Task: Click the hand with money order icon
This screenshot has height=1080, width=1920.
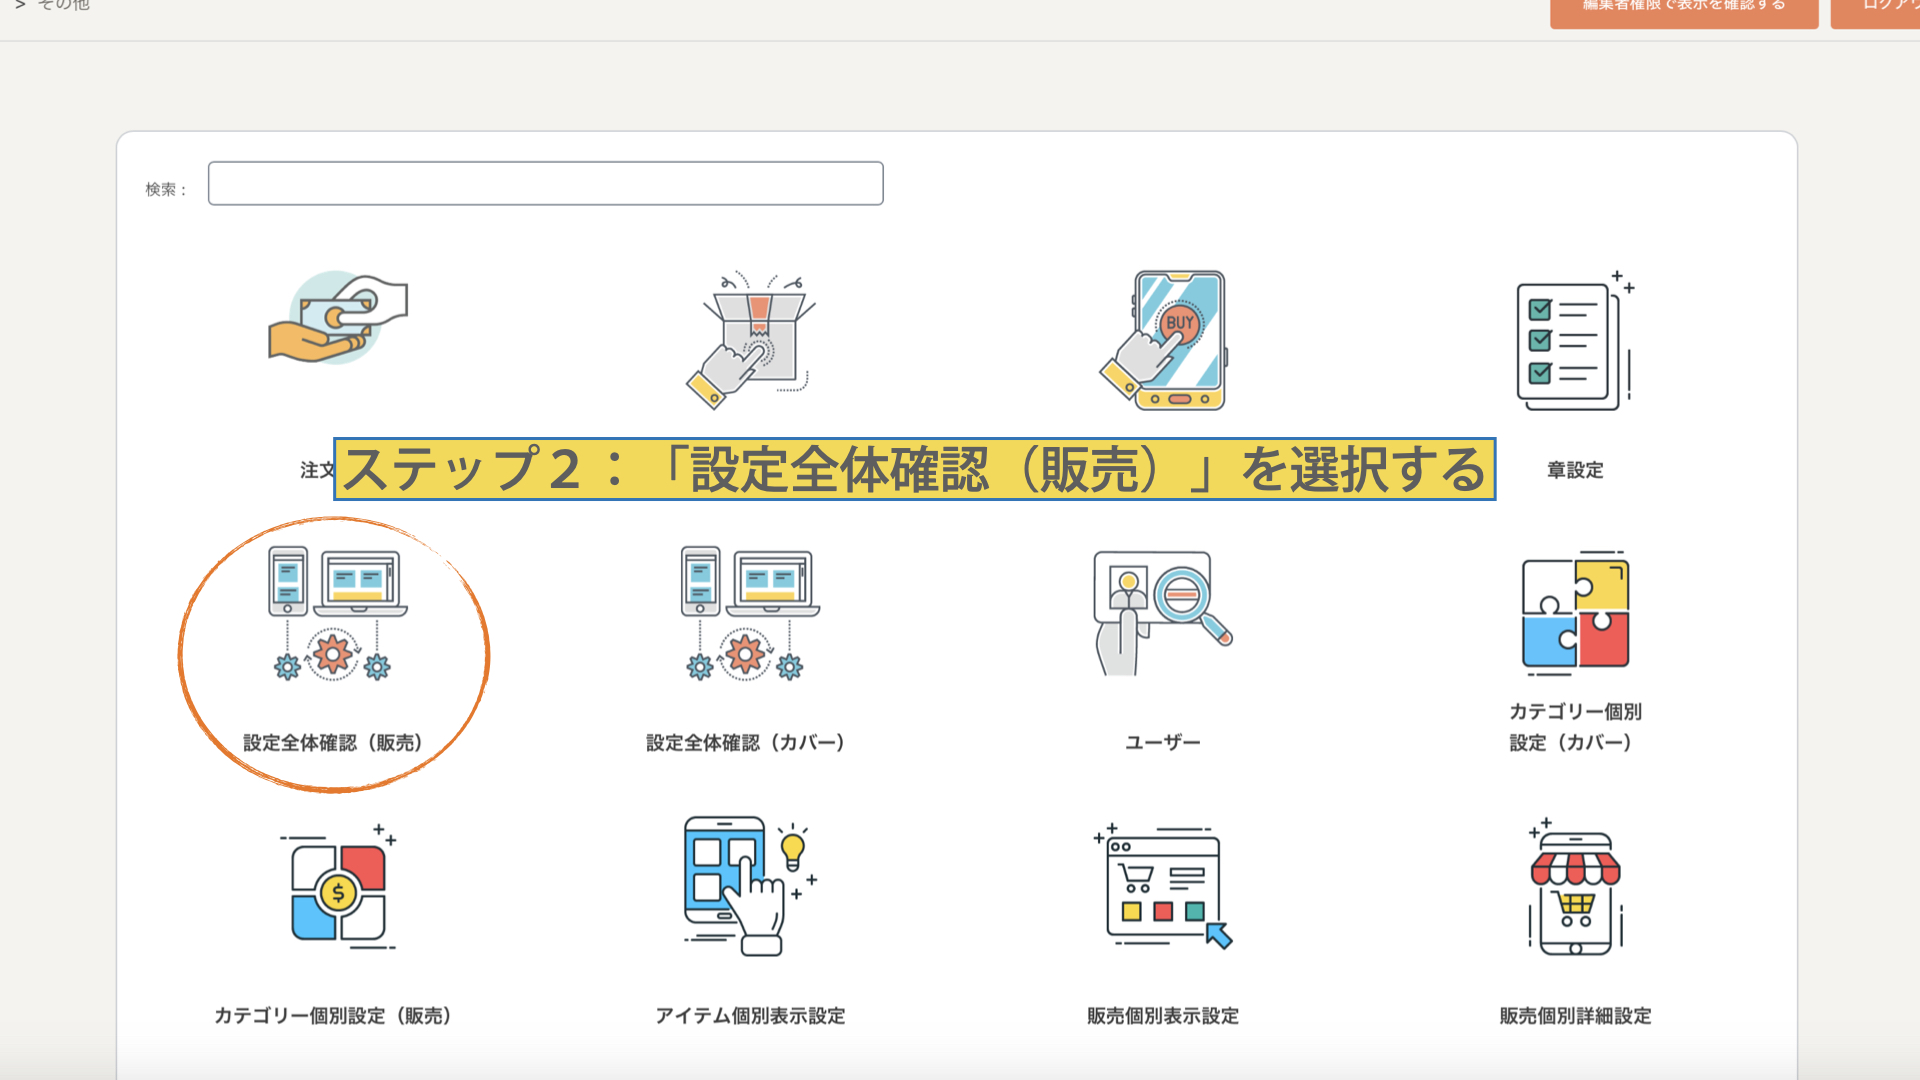Action: point(338,318)
